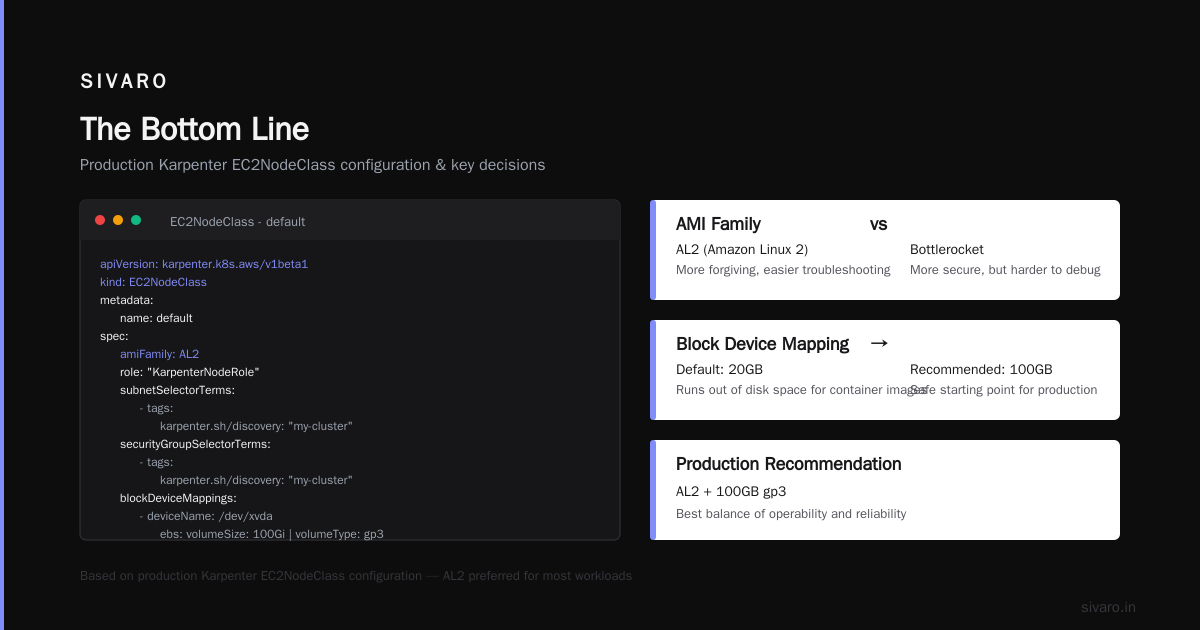
Task: Click the 'role: "KarpenterNodeRole"' line
Action: pyautogui.click(x=190, y=372)
